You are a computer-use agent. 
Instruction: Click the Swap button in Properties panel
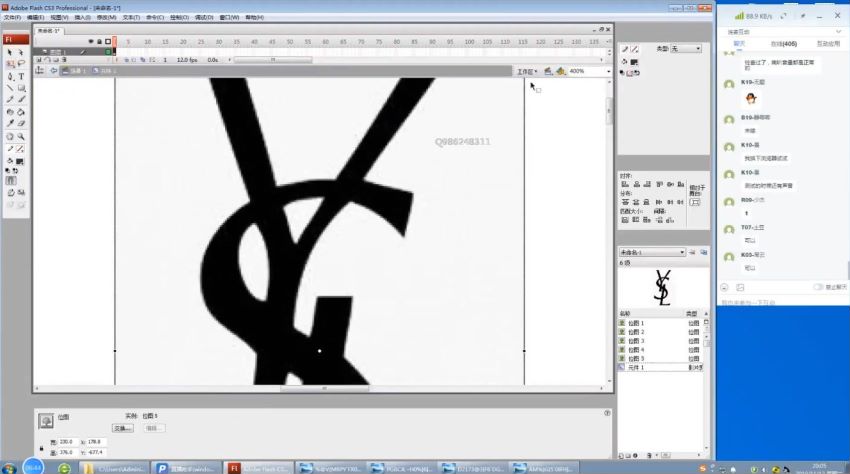[x=123, y=428]
